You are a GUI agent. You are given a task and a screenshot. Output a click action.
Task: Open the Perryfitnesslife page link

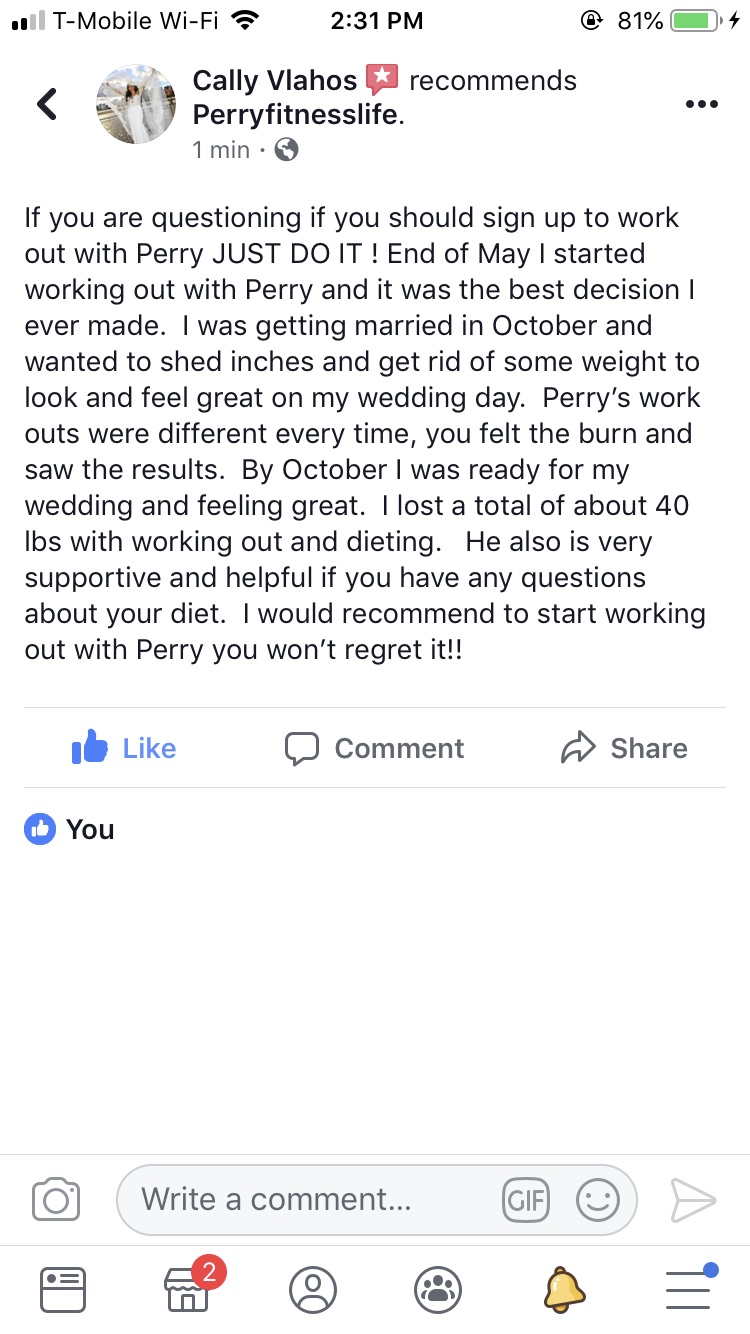[x=296, y=115]
